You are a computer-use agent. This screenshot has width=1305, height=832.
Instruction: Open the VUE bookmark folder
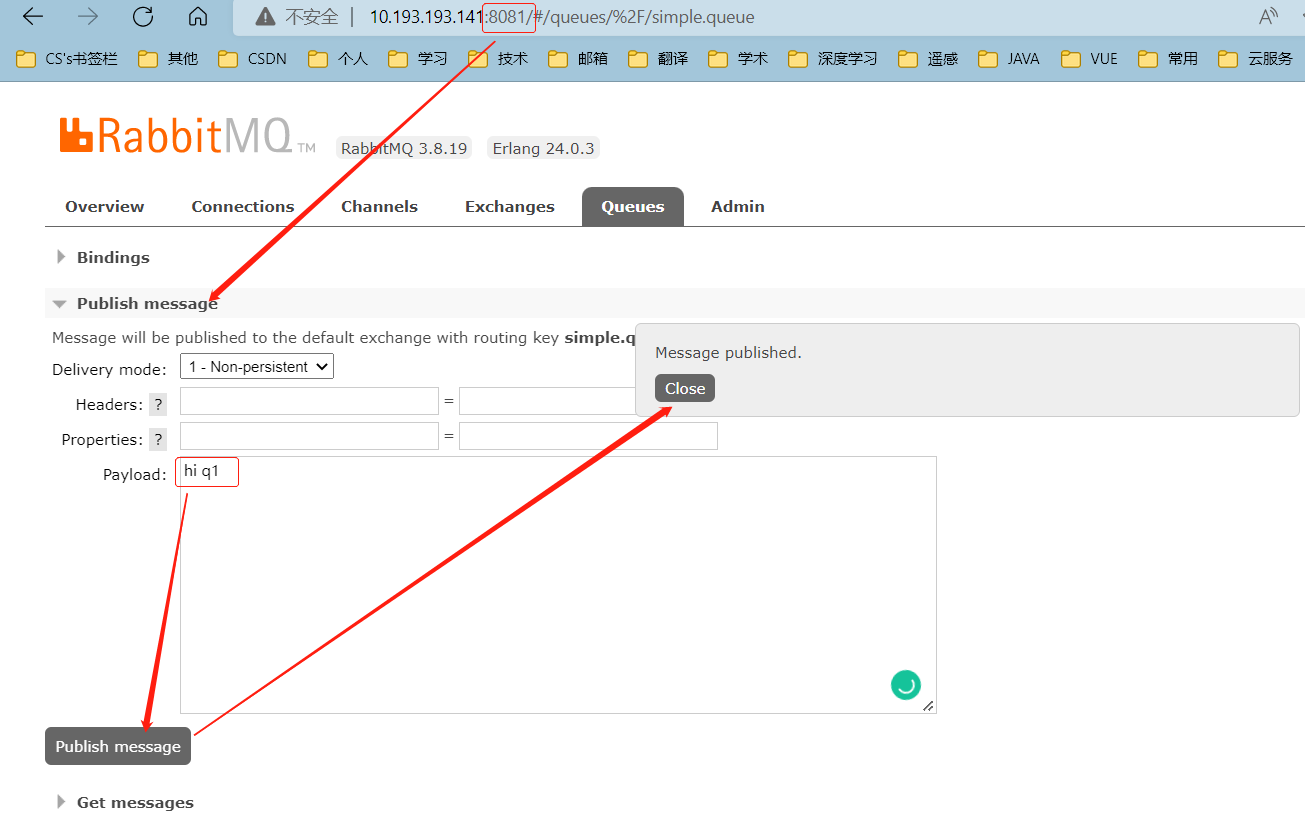1090,59
